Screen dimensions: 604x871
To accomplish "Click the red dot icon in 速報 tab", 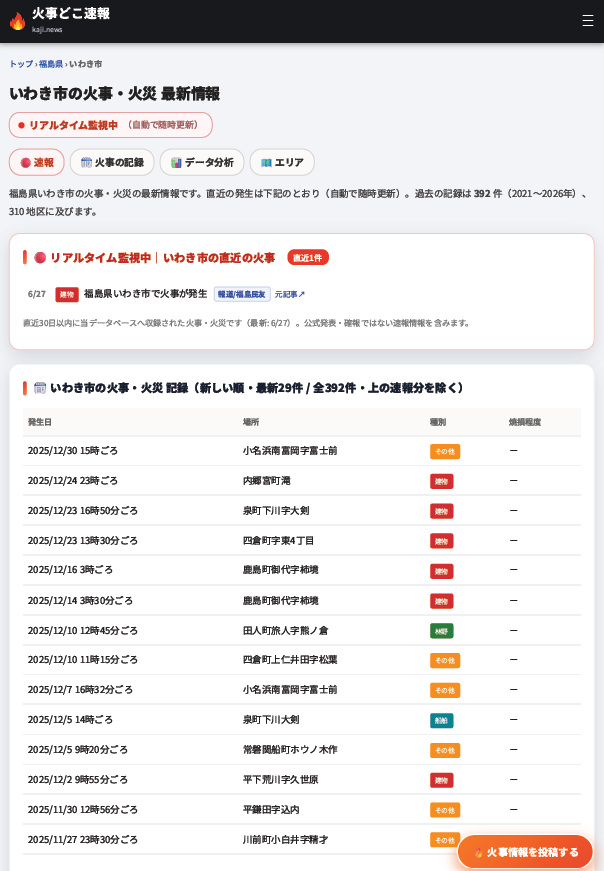I will coord(26,162).
